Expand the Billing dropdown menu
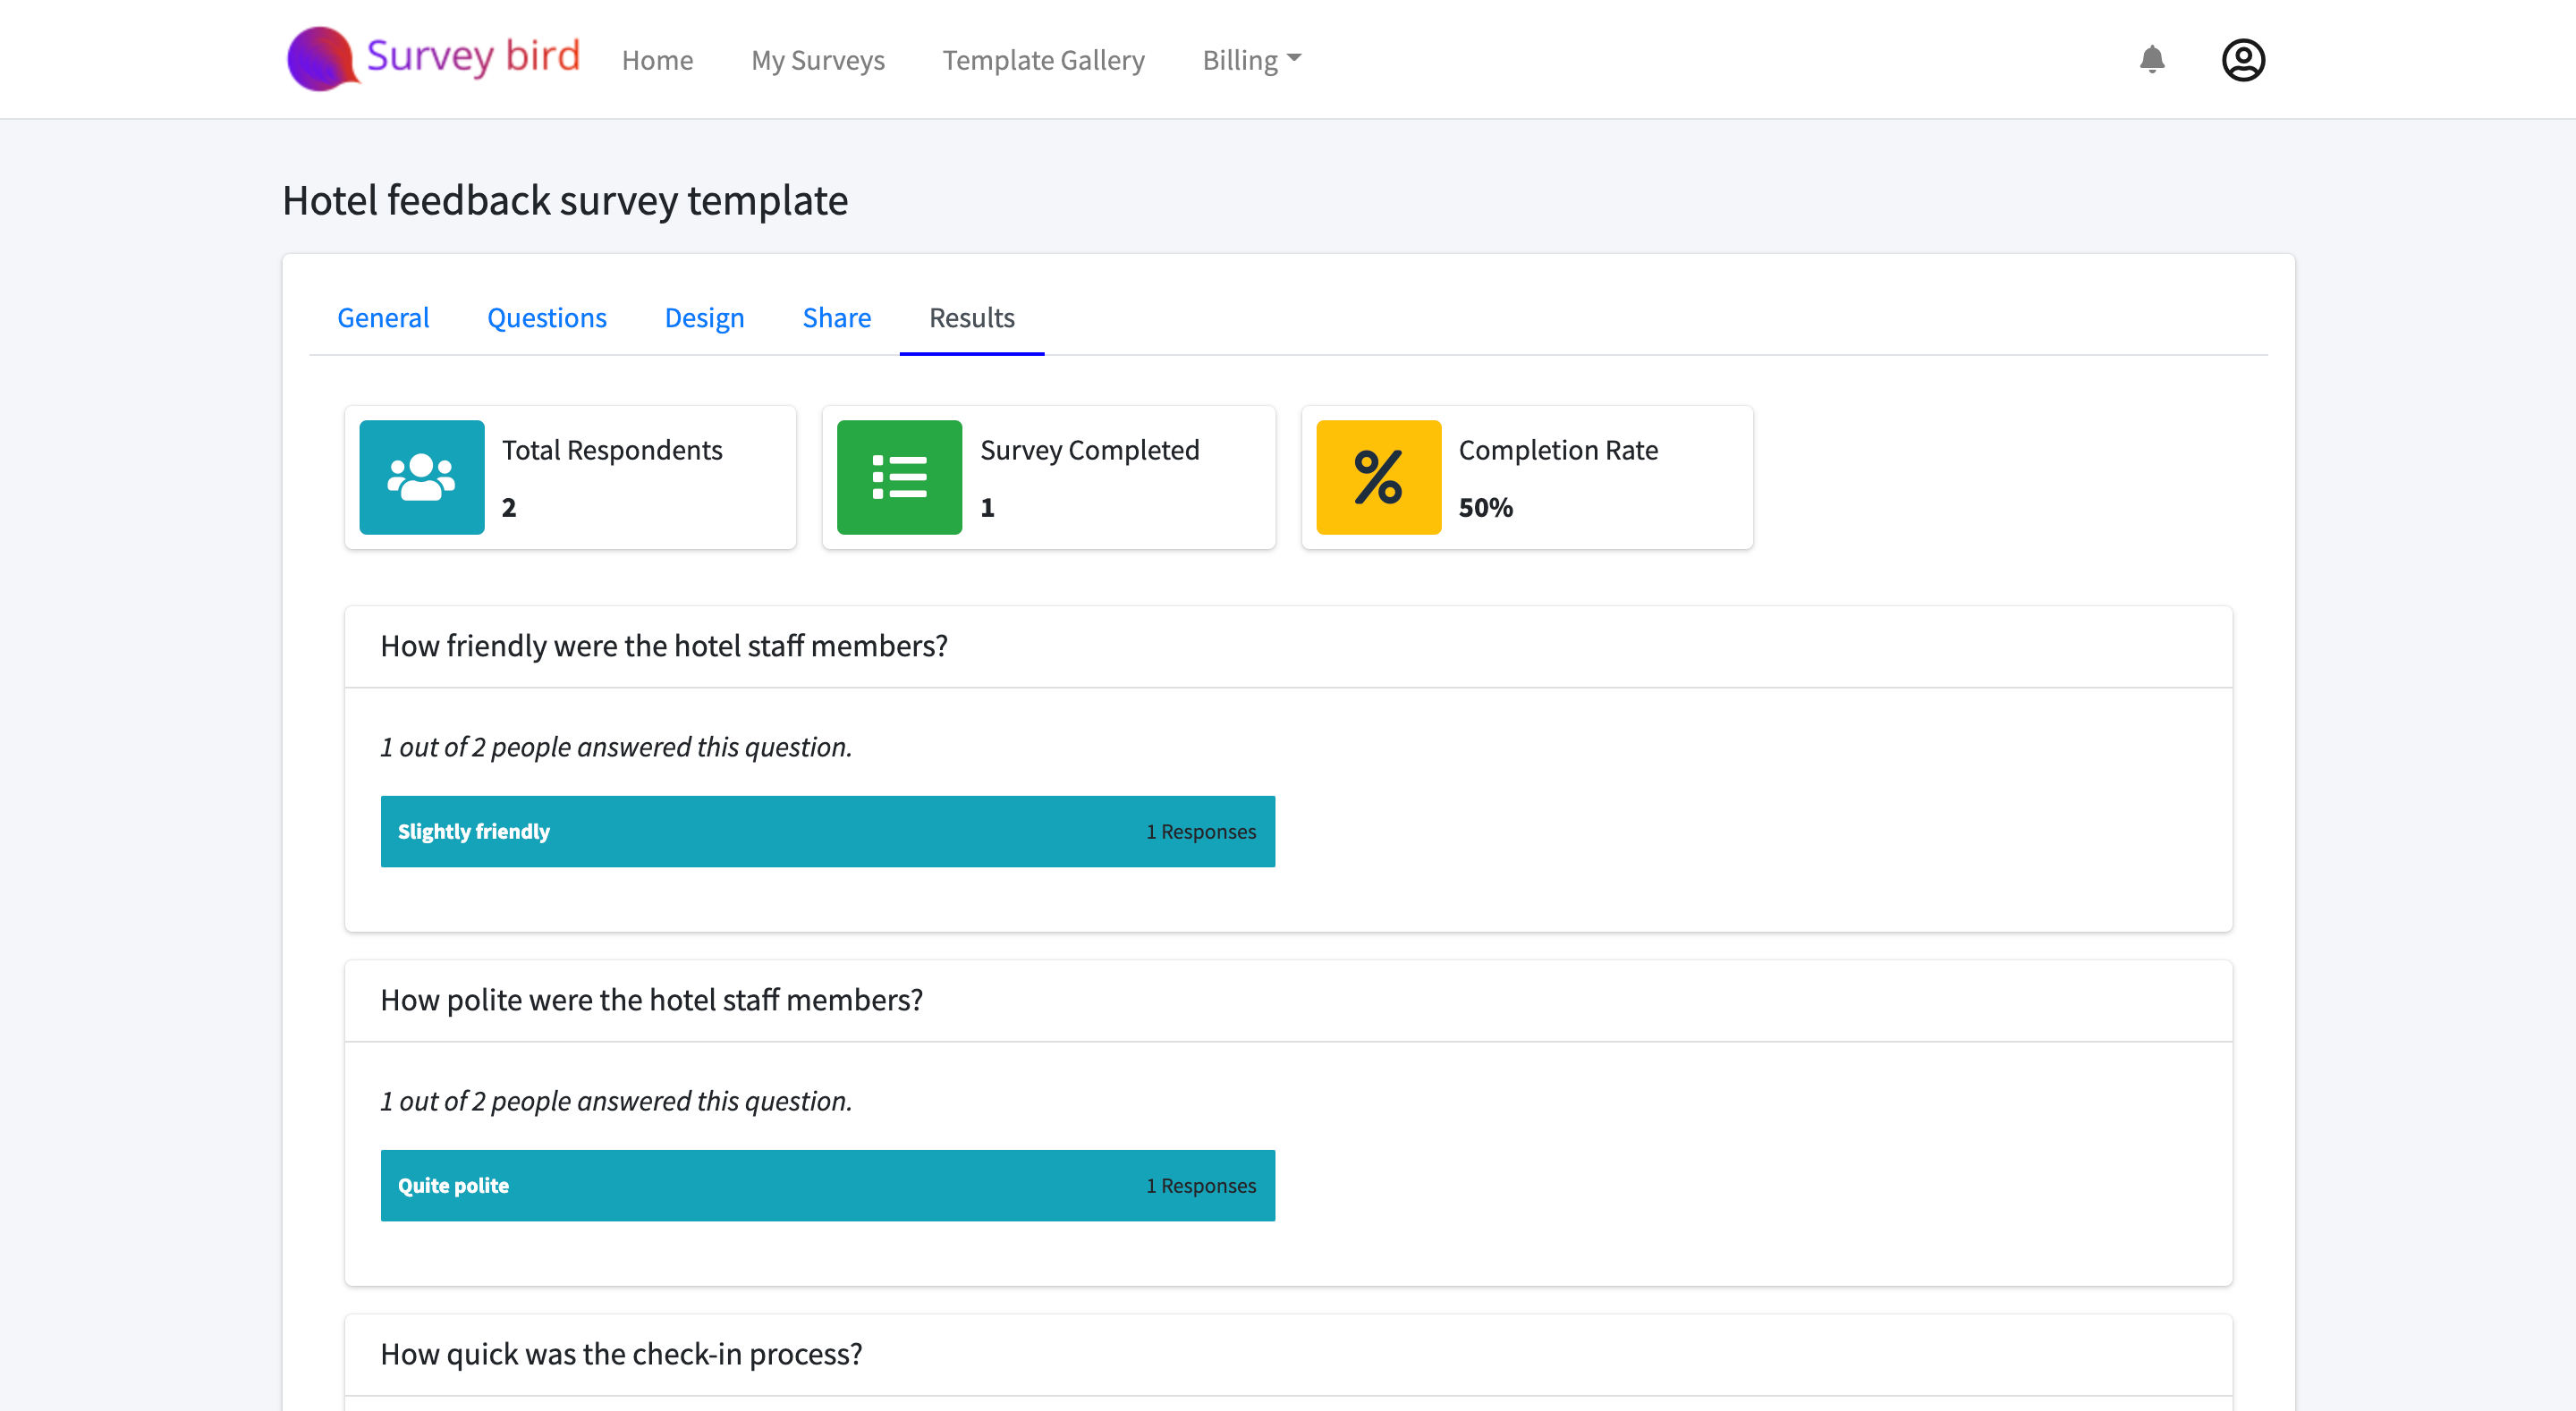This screenshot has width=2576, height=1411. (x=1251, y=60)
